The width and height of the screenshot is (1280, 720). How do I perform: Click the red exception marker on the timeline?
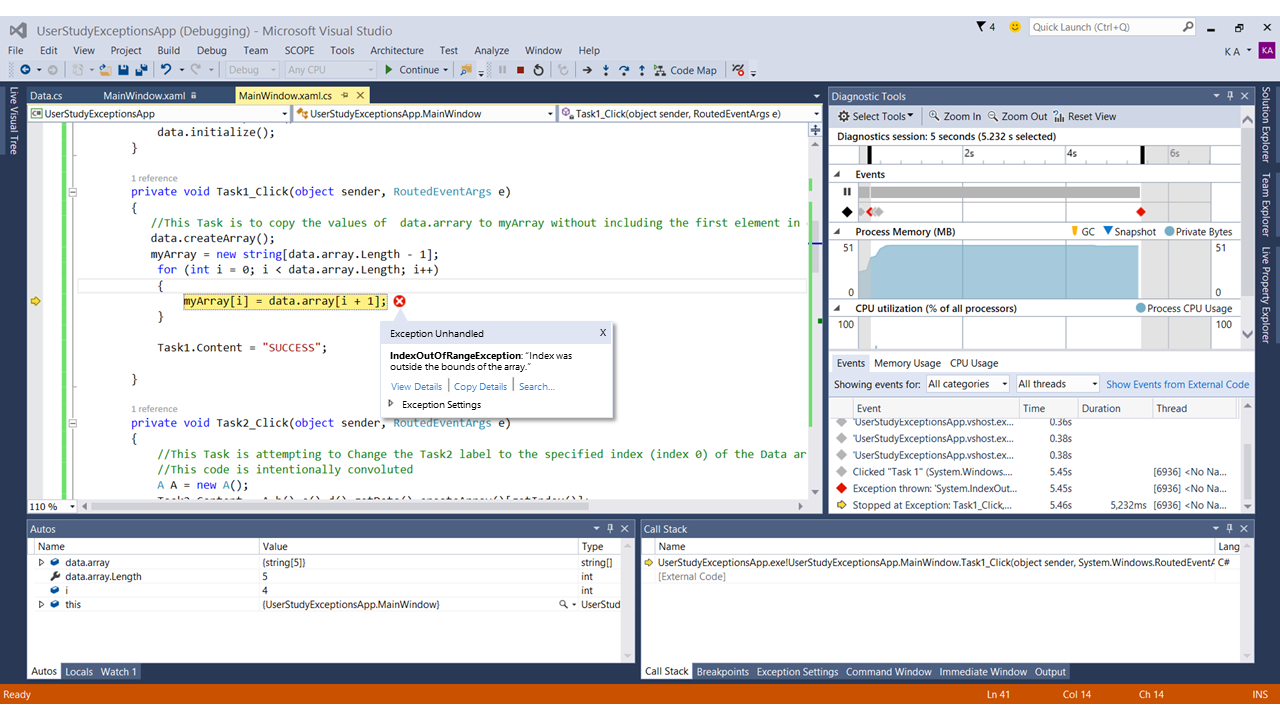tap(1141, 212)
